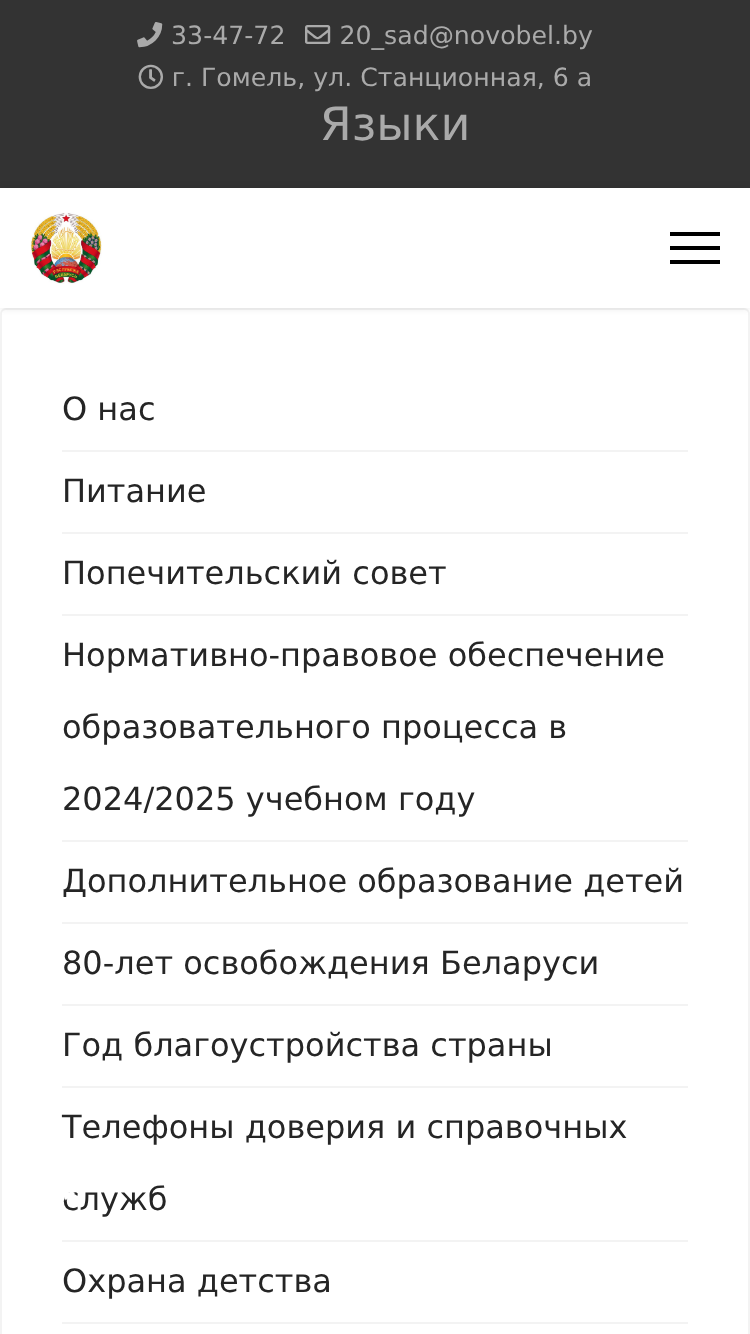
Task: Click the phone icon beside 33-47-72
Action: pyautogui.click(x=149, y=36)
